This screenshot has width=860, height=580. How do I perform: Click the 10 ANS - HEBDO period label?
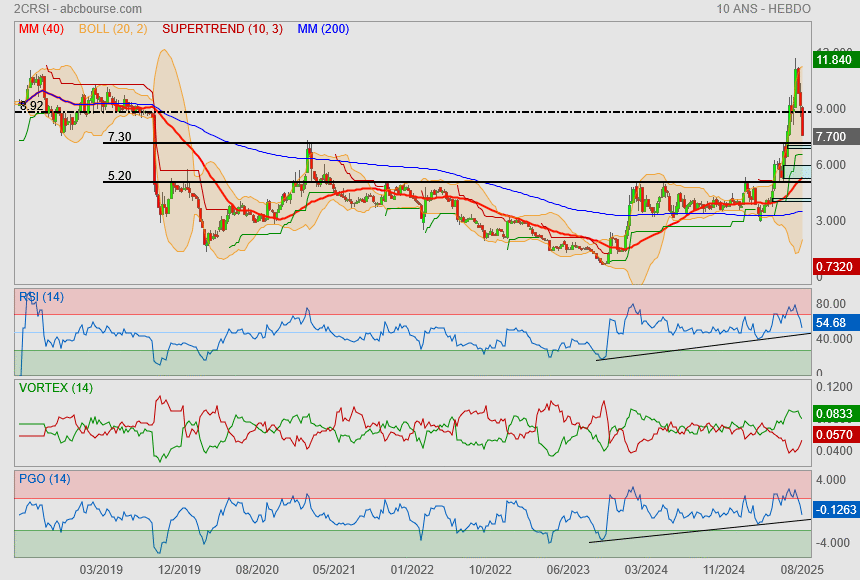pos(763,9)
